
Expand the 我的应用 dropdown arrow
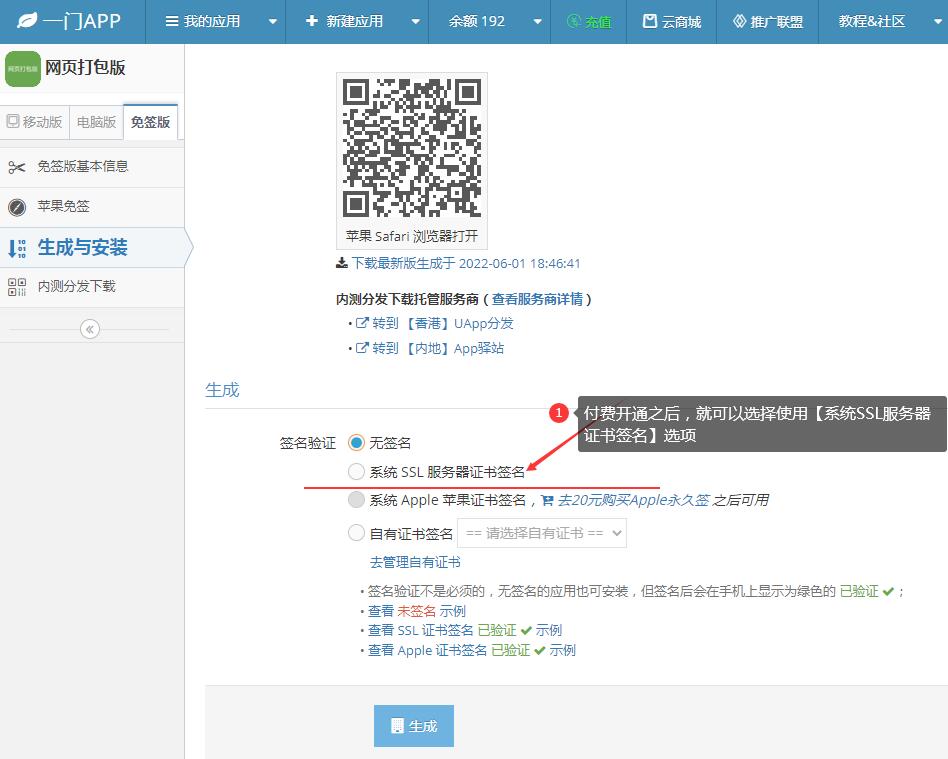click(x=273, y=22)
